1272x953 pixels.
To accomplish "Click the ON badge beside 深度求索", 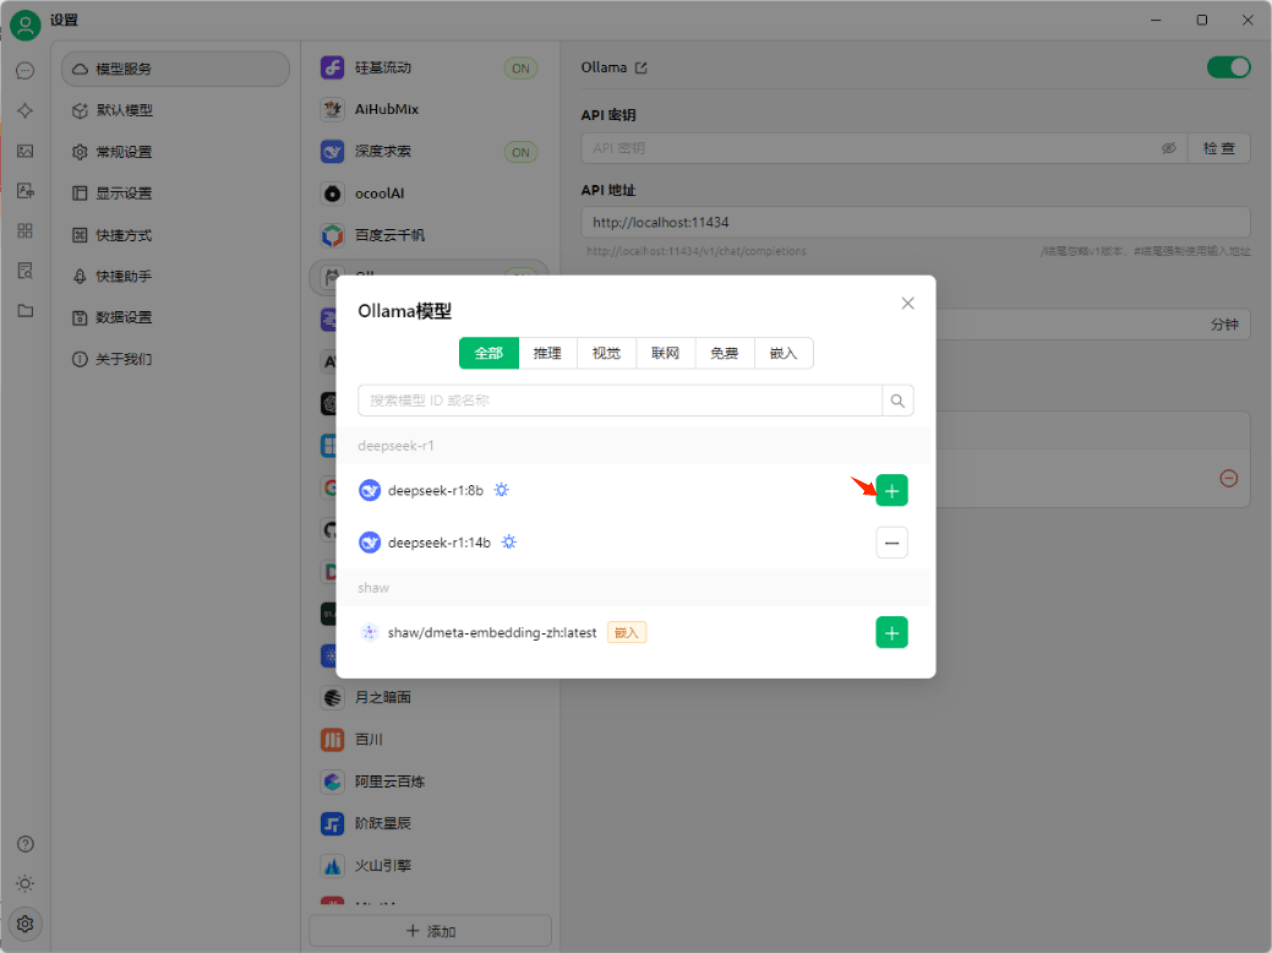I will pos(521,152).
